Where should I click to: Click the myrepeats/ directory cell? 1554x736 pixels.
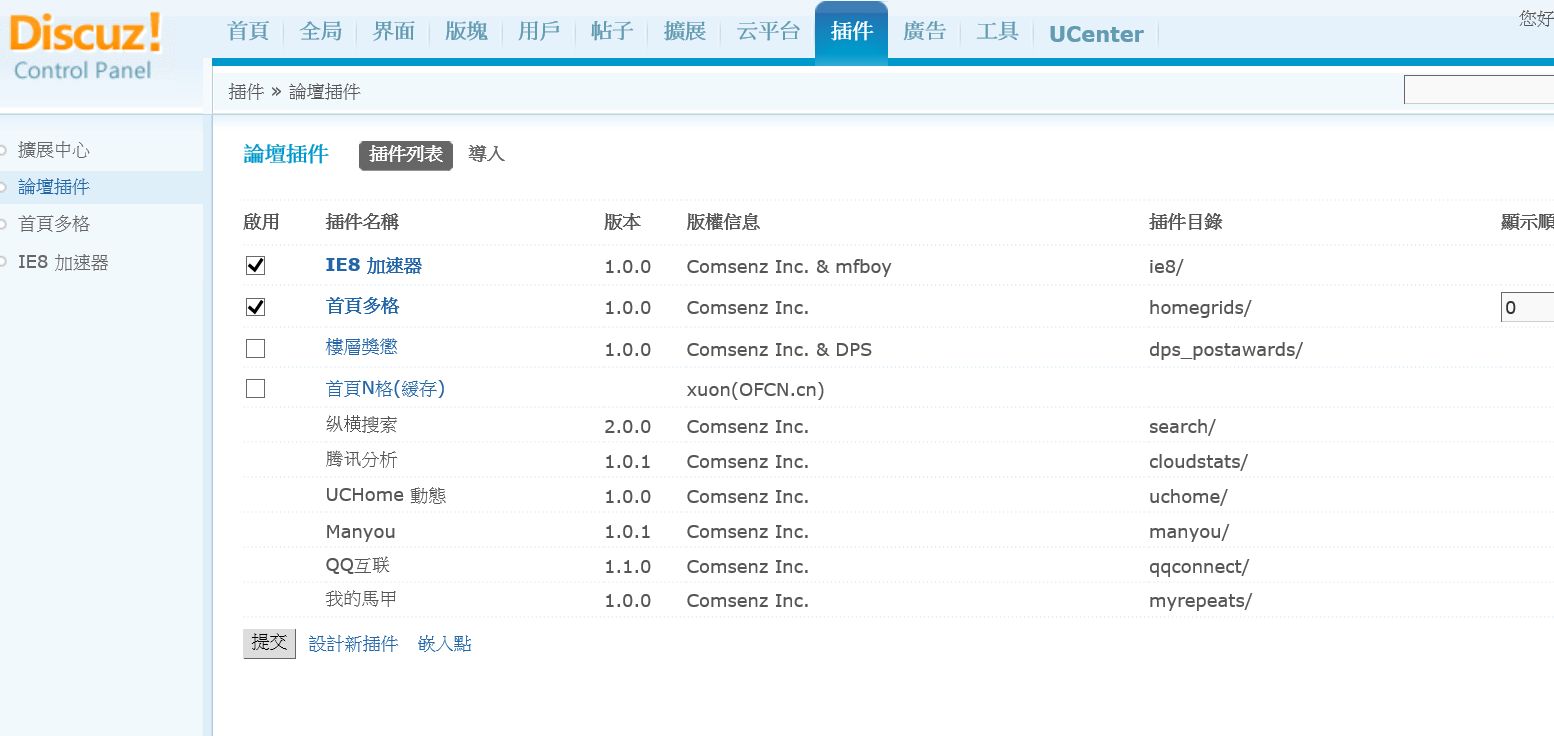point(1200,601)
